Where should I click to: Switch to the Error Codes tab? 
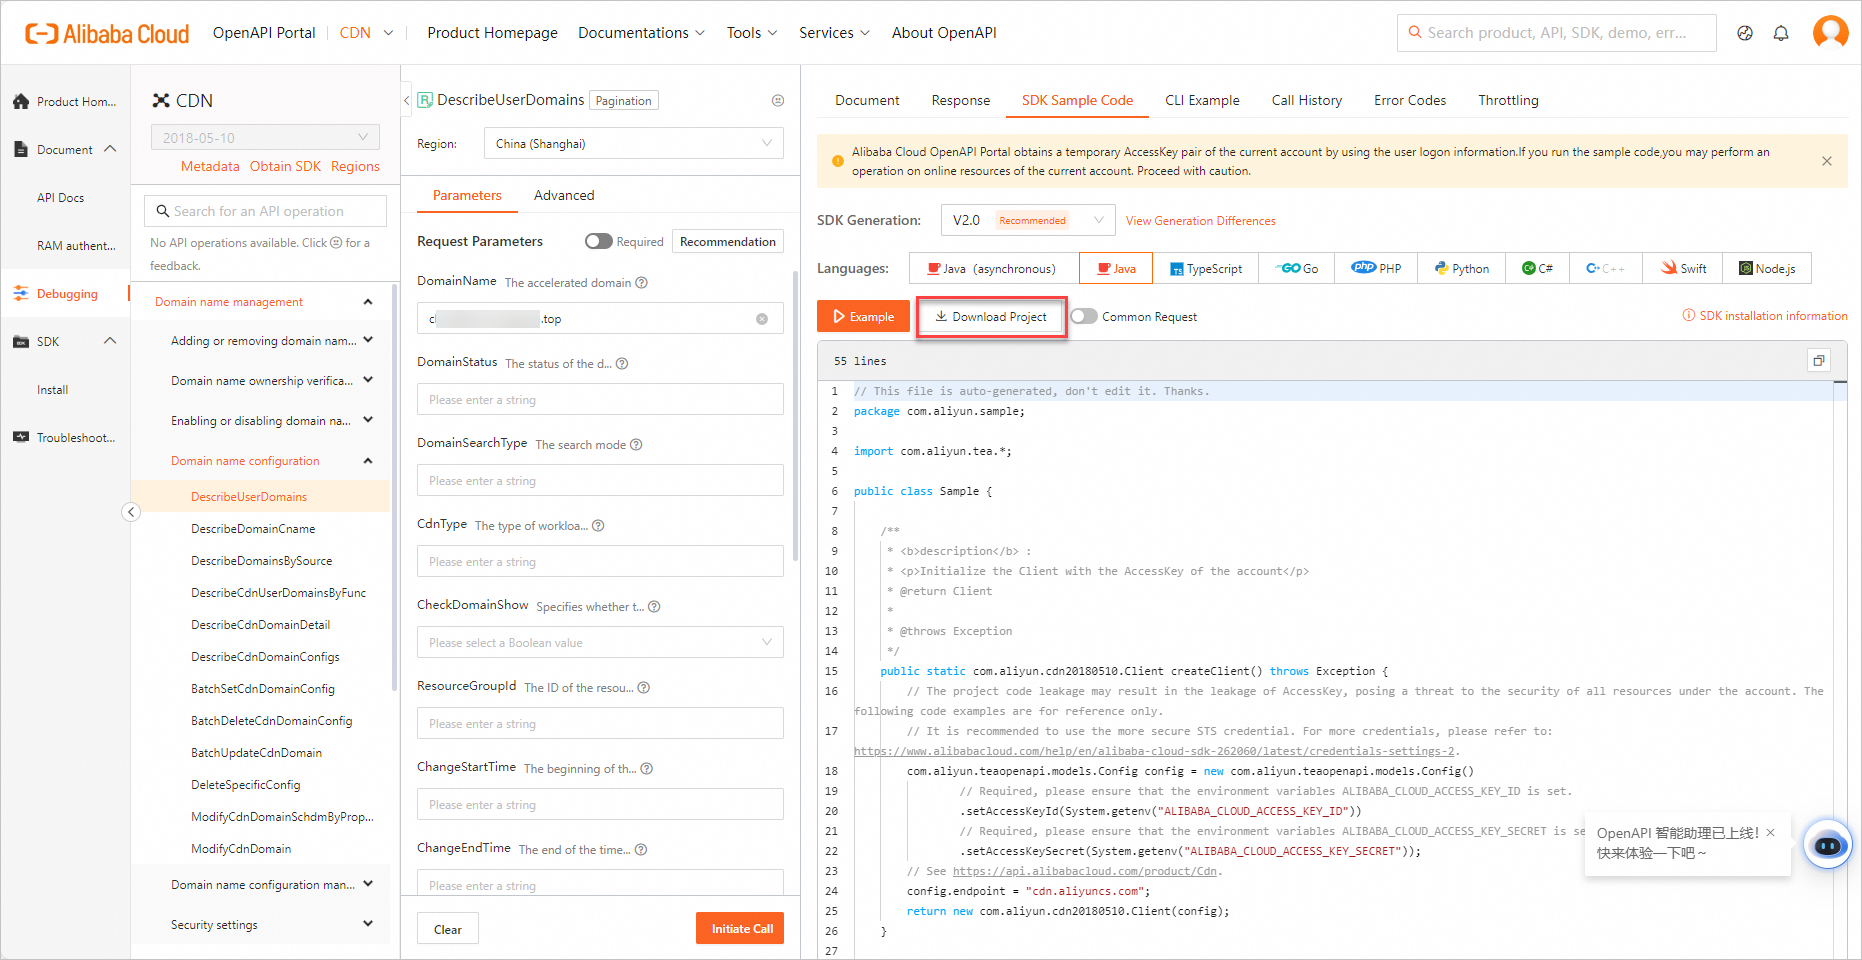tap(1409, 101)
